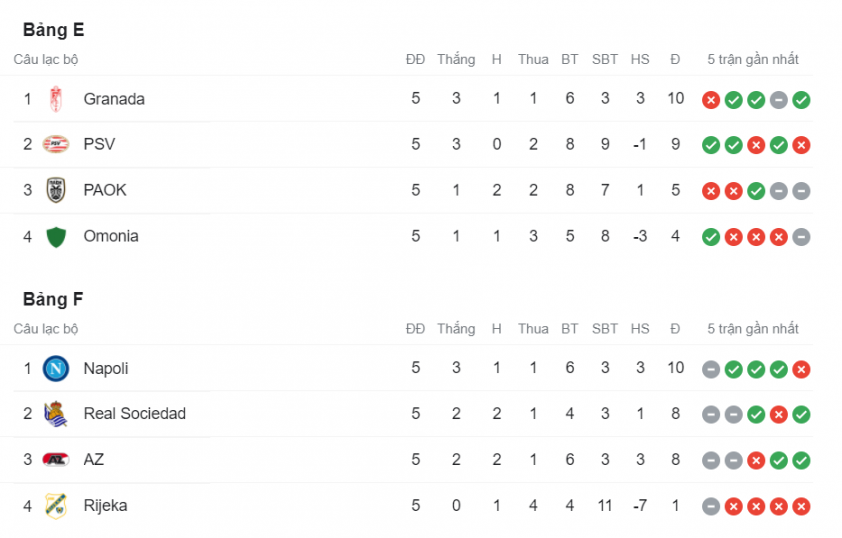Click the Bảng F group heading
The width and height of the screenshot is (842, 538).
tap(53, 300)
